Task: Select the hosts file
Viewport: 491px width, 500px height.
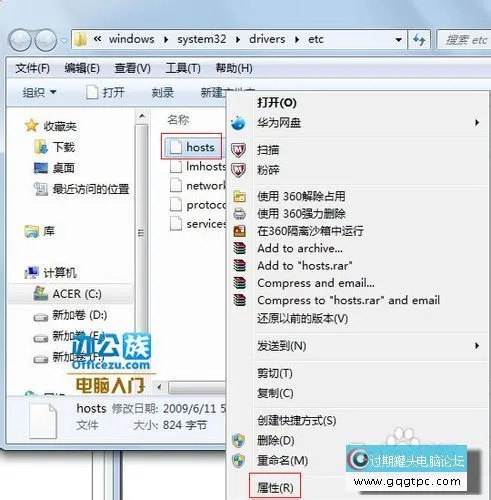Action: (192, 147)
